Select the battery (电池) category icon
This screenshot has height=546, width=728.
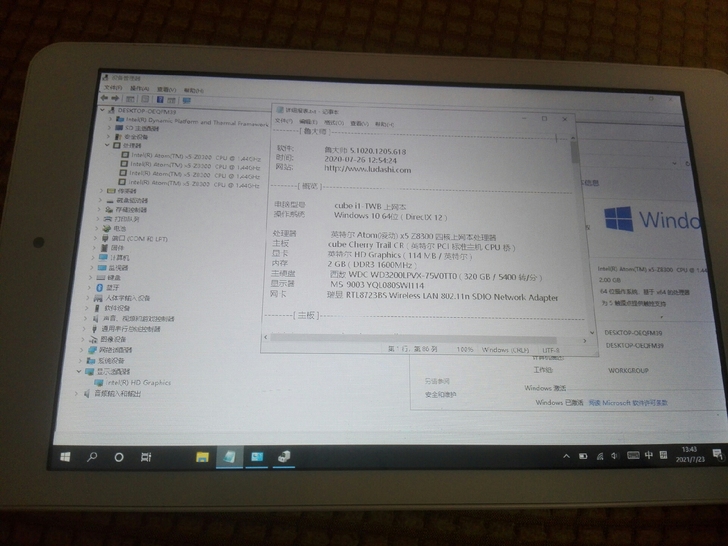click(x=107, y=228)
